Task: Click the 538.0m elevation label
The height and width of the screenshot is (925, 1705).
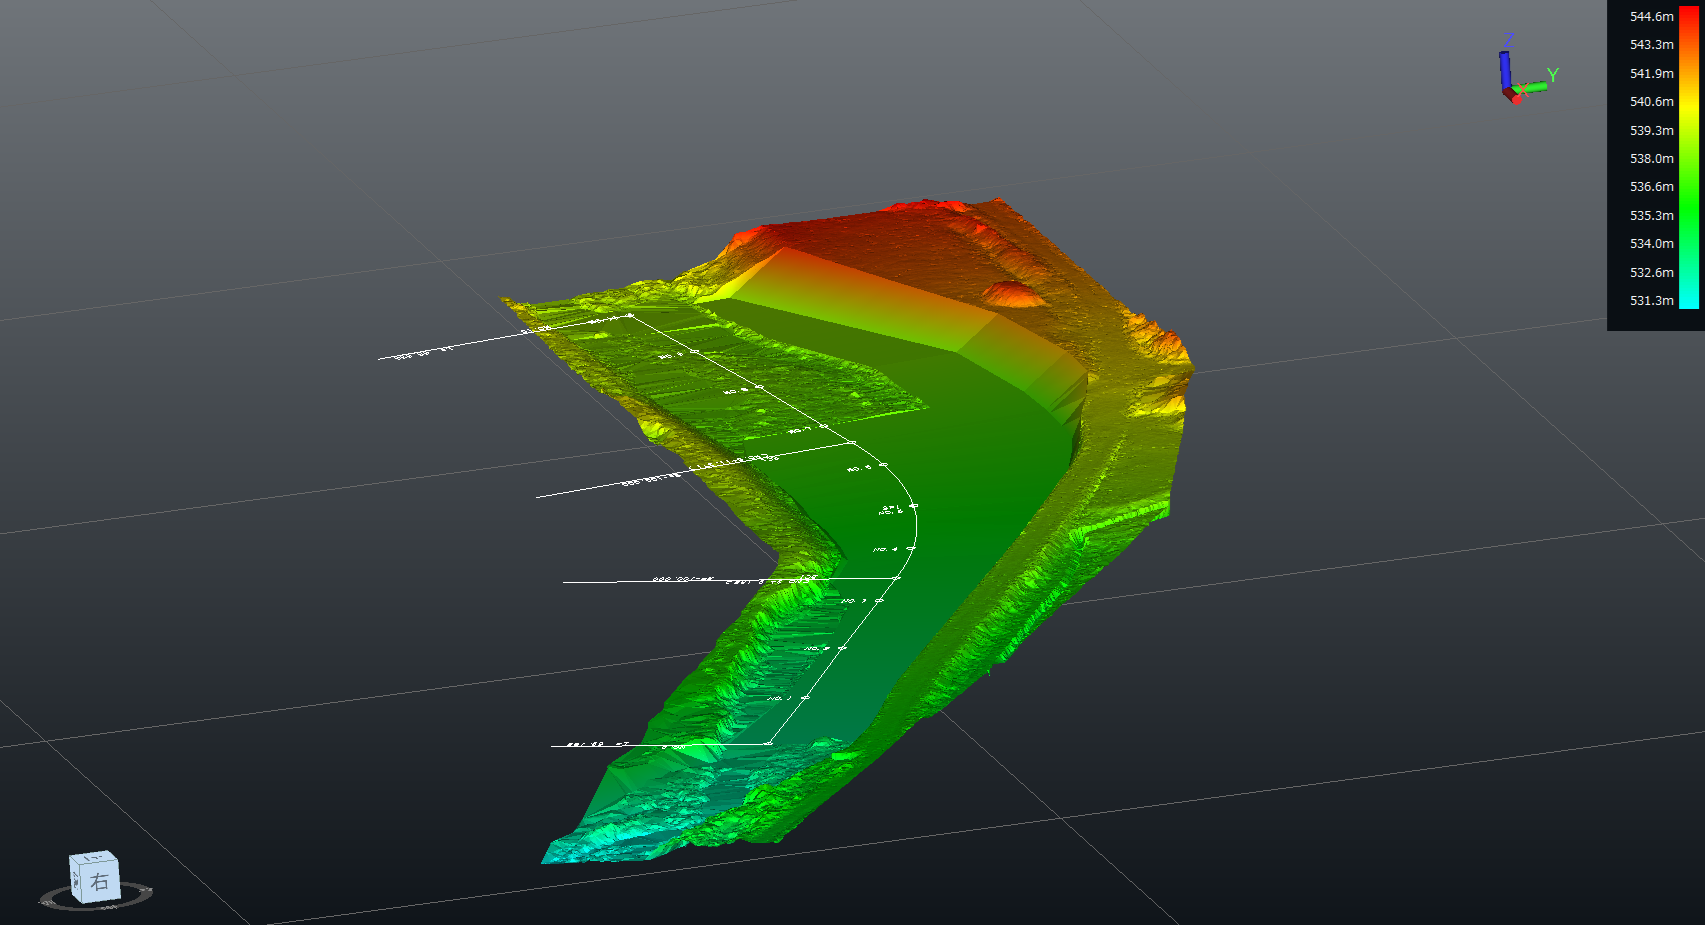Action: coord(1651,159)
